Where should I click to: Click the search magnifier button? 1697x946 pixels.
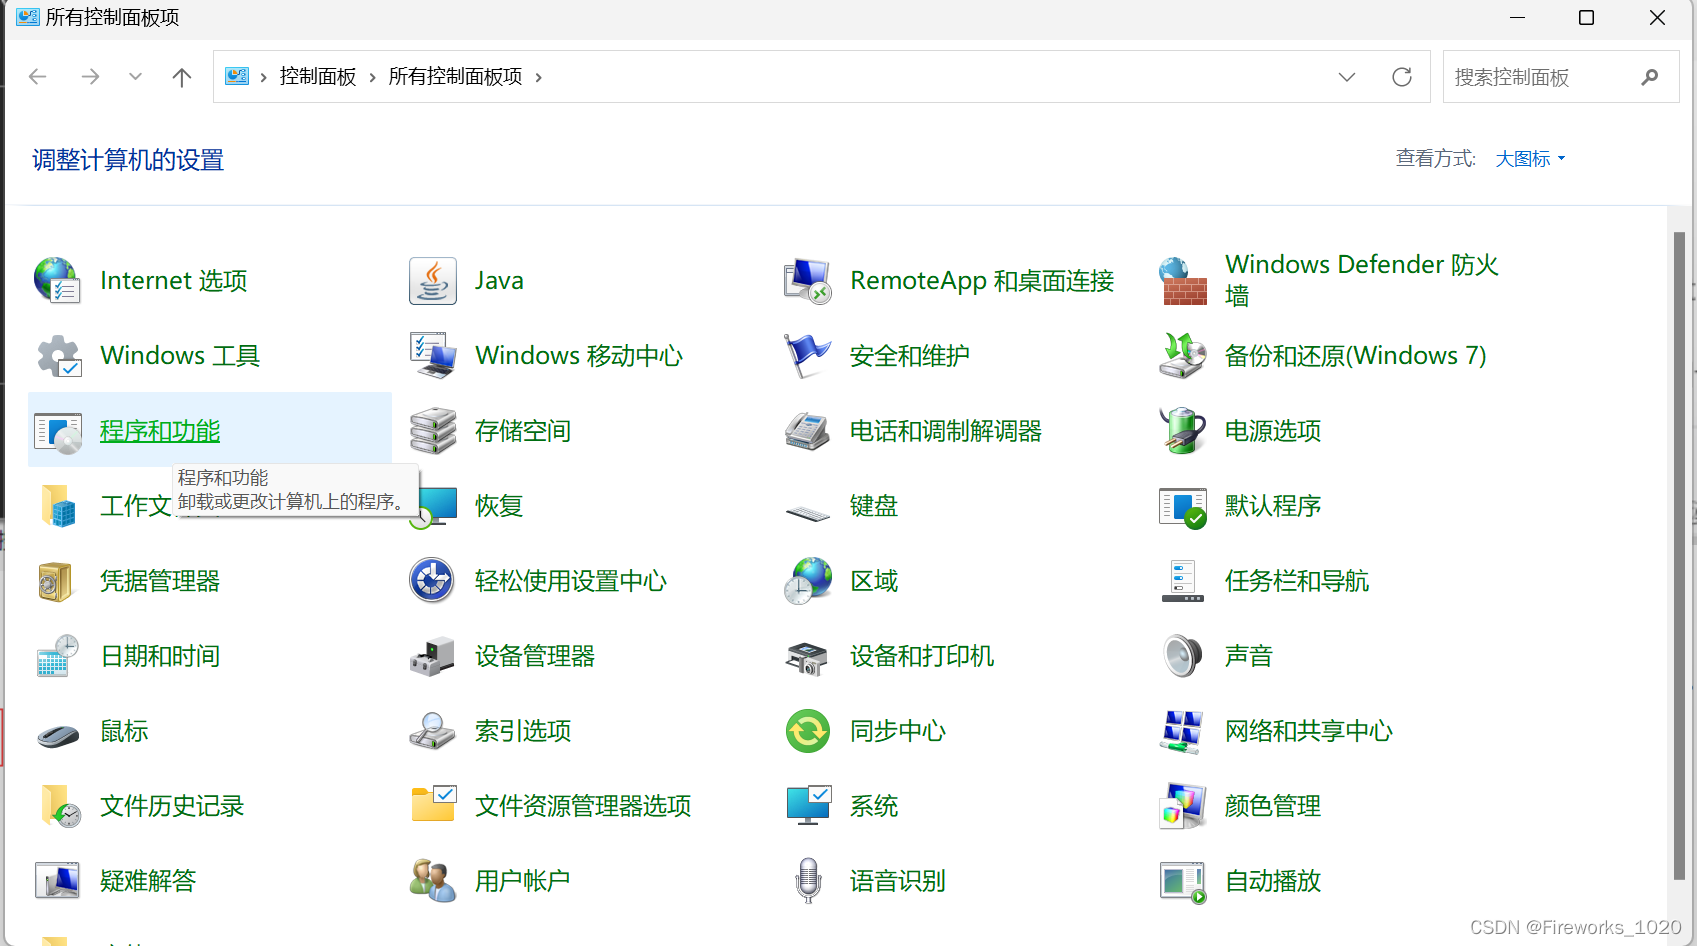pos(1650,77)
